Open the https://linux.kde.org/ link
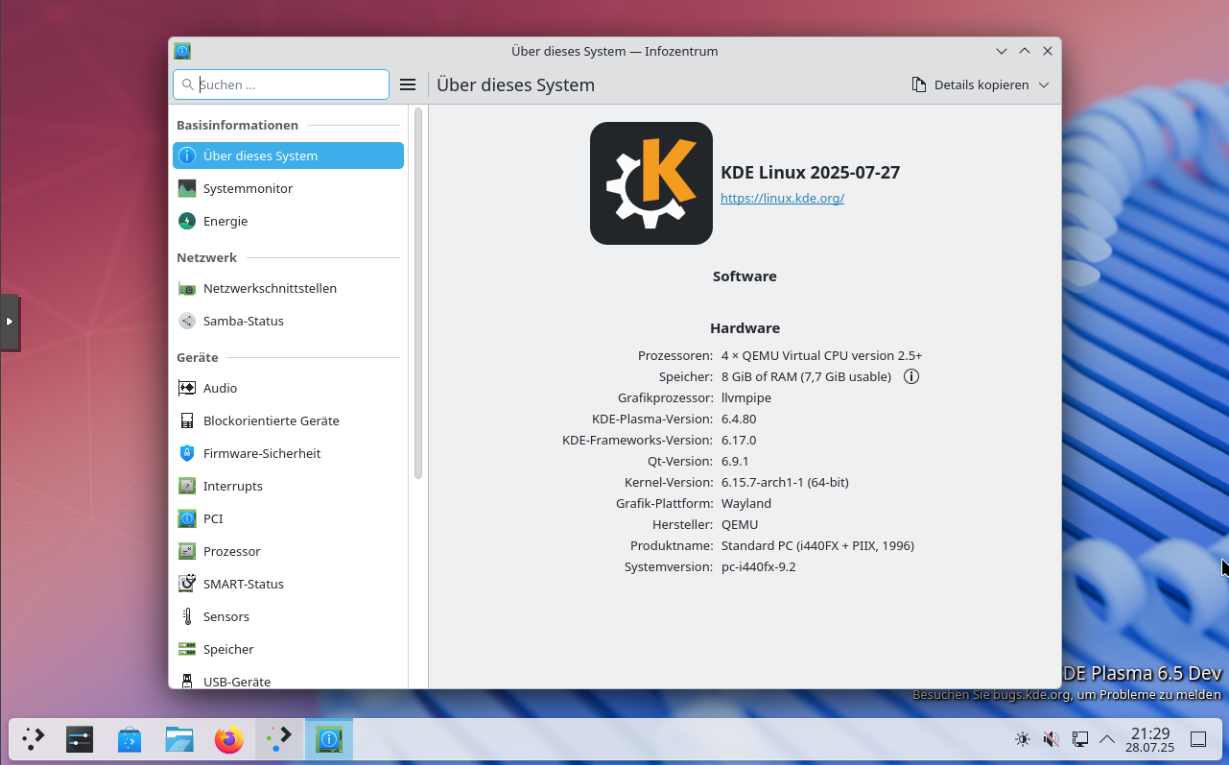 (x=782, y=198)
